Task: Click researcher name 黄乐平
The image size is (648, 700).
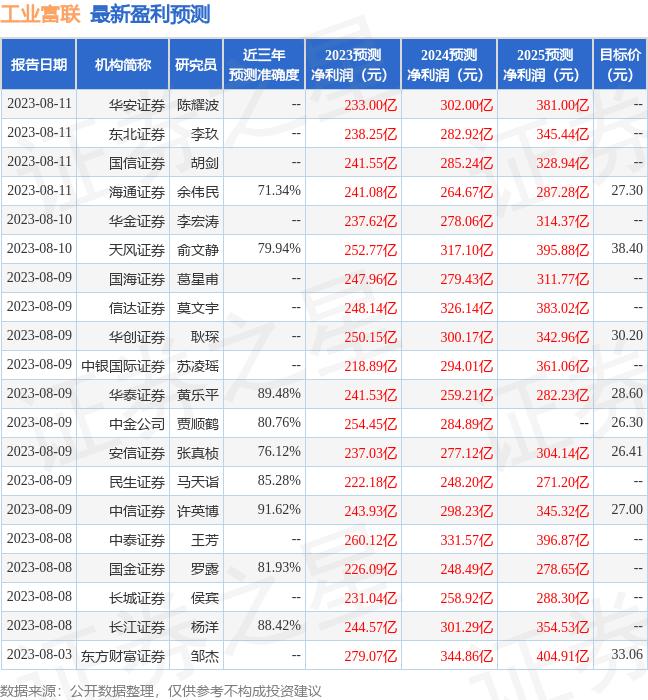Action: tap(198, 396)
